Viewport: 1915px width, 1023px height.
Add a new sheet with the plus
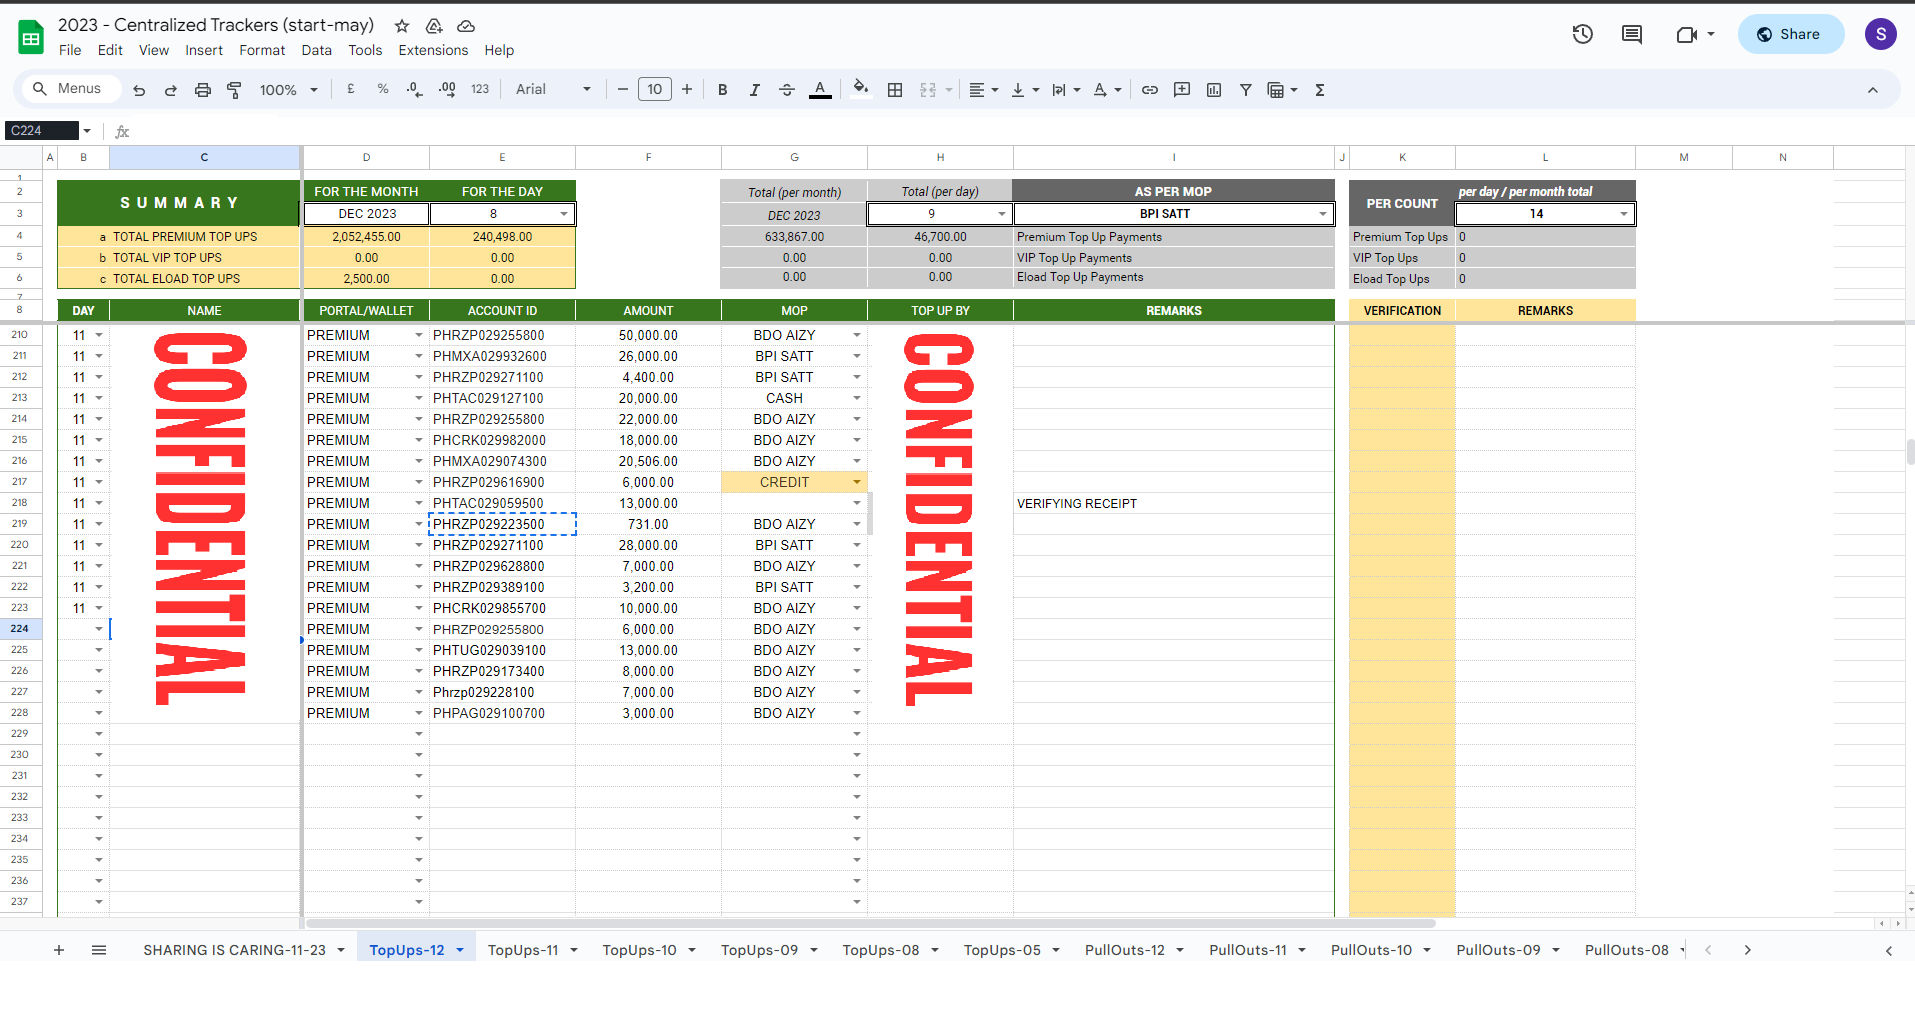pos(59,950)
